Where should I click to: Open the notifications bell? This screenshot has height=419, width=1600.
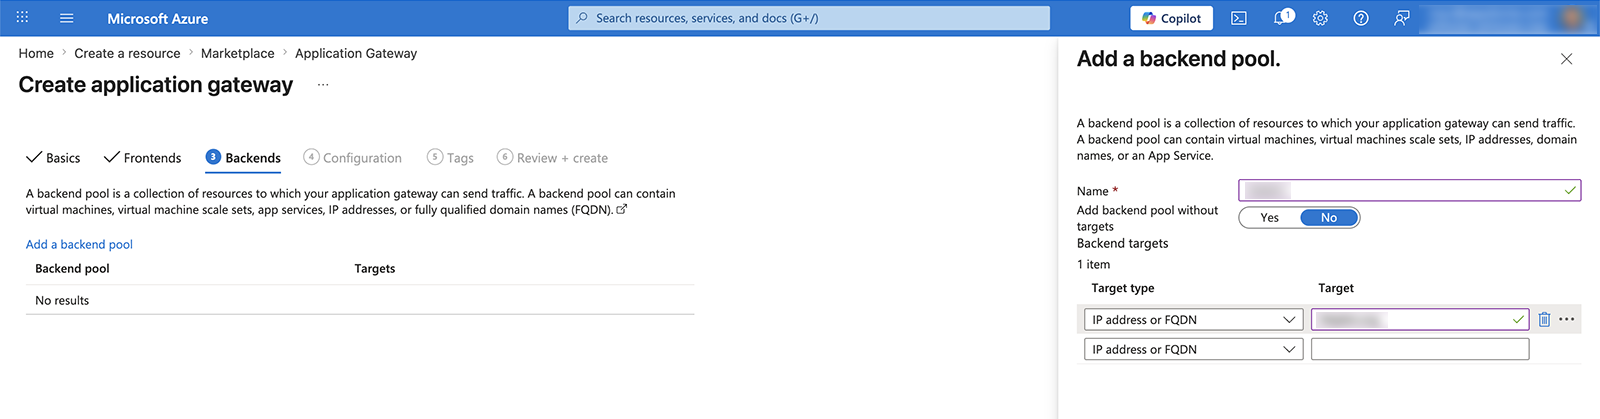click(x=1281, y=18)
